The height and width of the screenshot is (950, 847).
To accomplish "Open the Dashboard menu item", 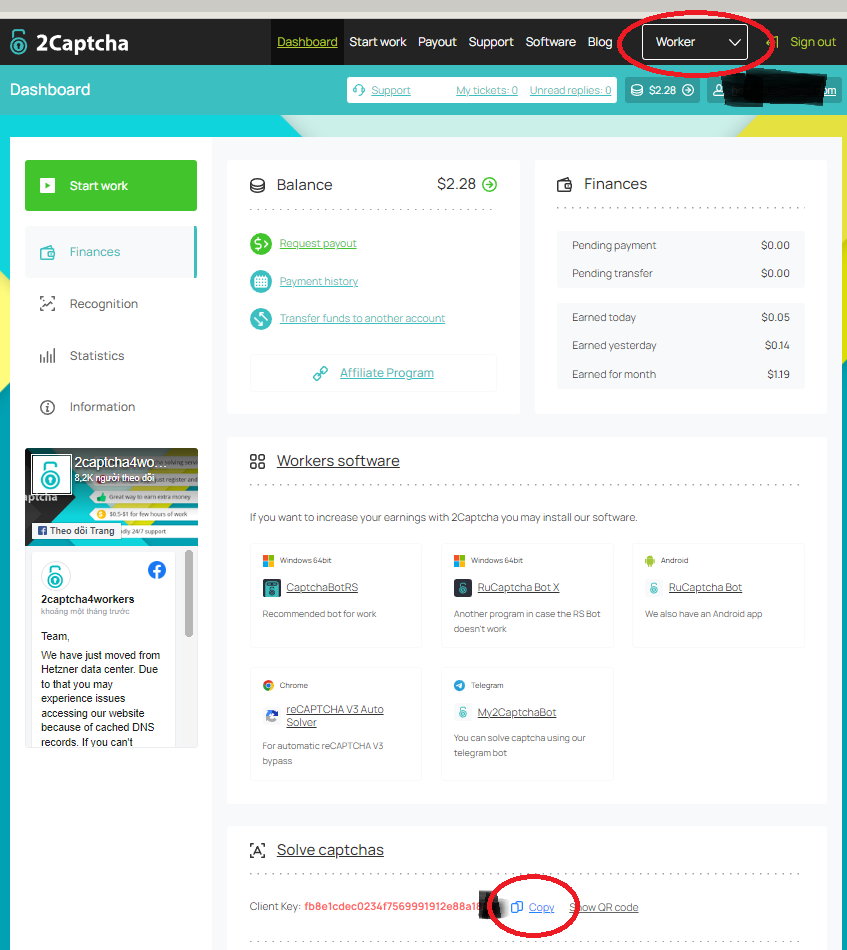I will click(307, 42).
